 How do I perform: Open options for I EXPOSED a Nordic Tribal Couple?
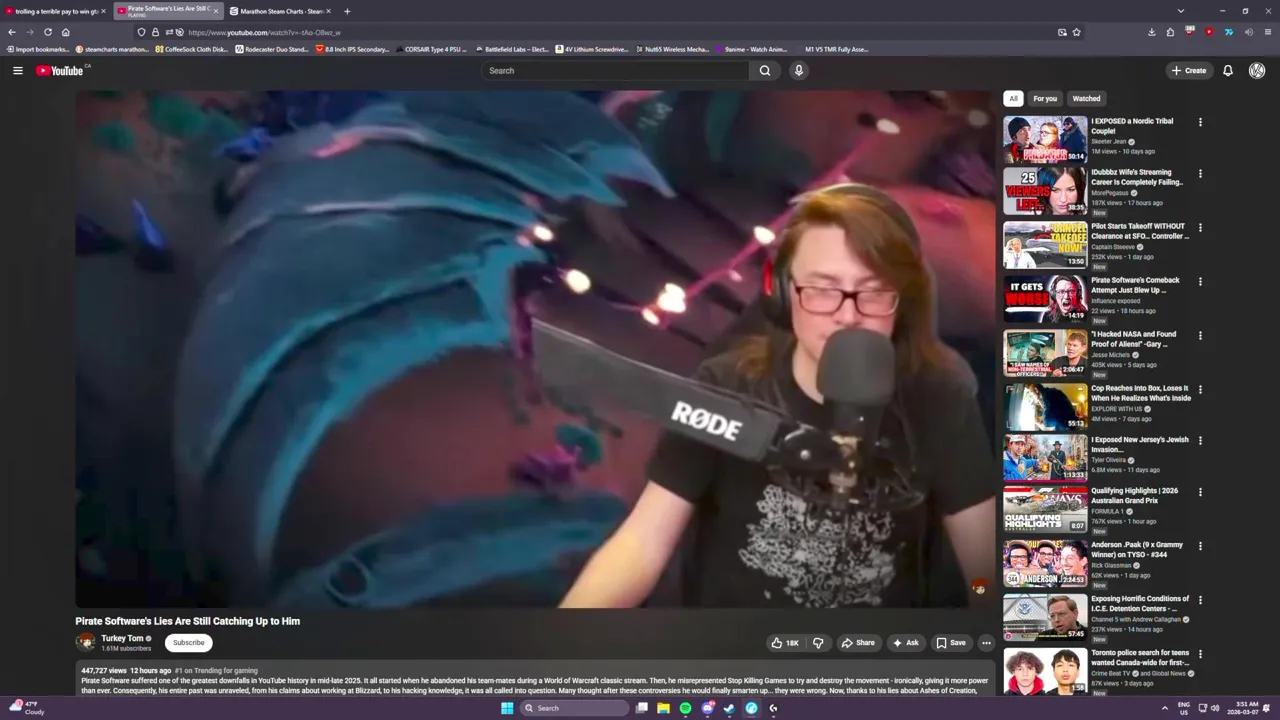point(1200,122)
